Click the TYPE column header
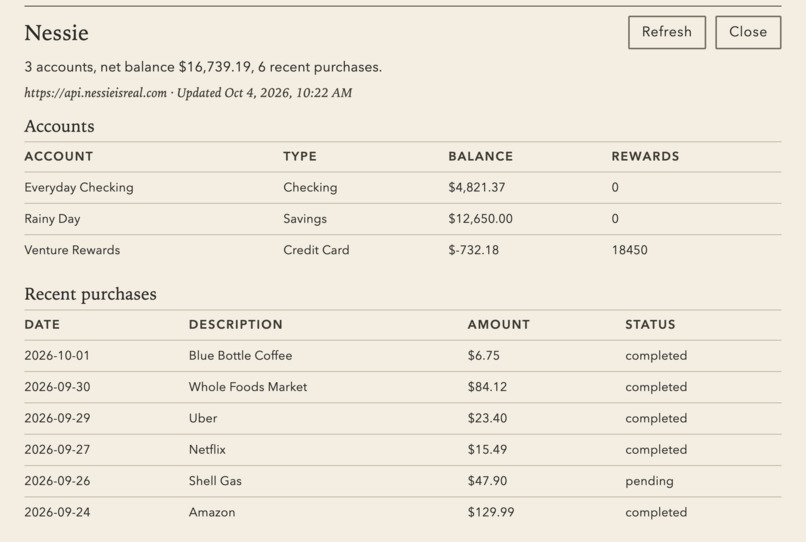Image resolution: width=806 pixels, height=542 pixels. pos(300,156)
